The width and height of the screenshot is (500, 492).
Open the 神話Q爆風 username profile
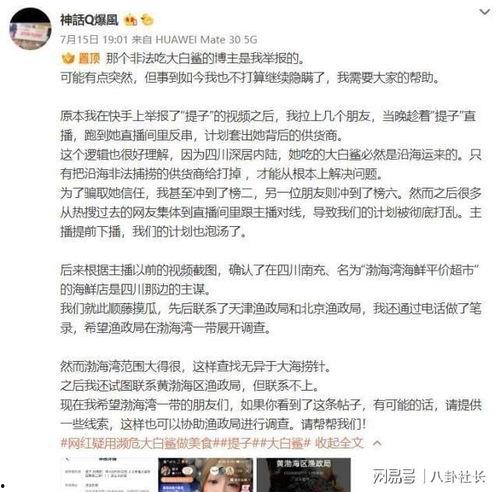[89, 20]
